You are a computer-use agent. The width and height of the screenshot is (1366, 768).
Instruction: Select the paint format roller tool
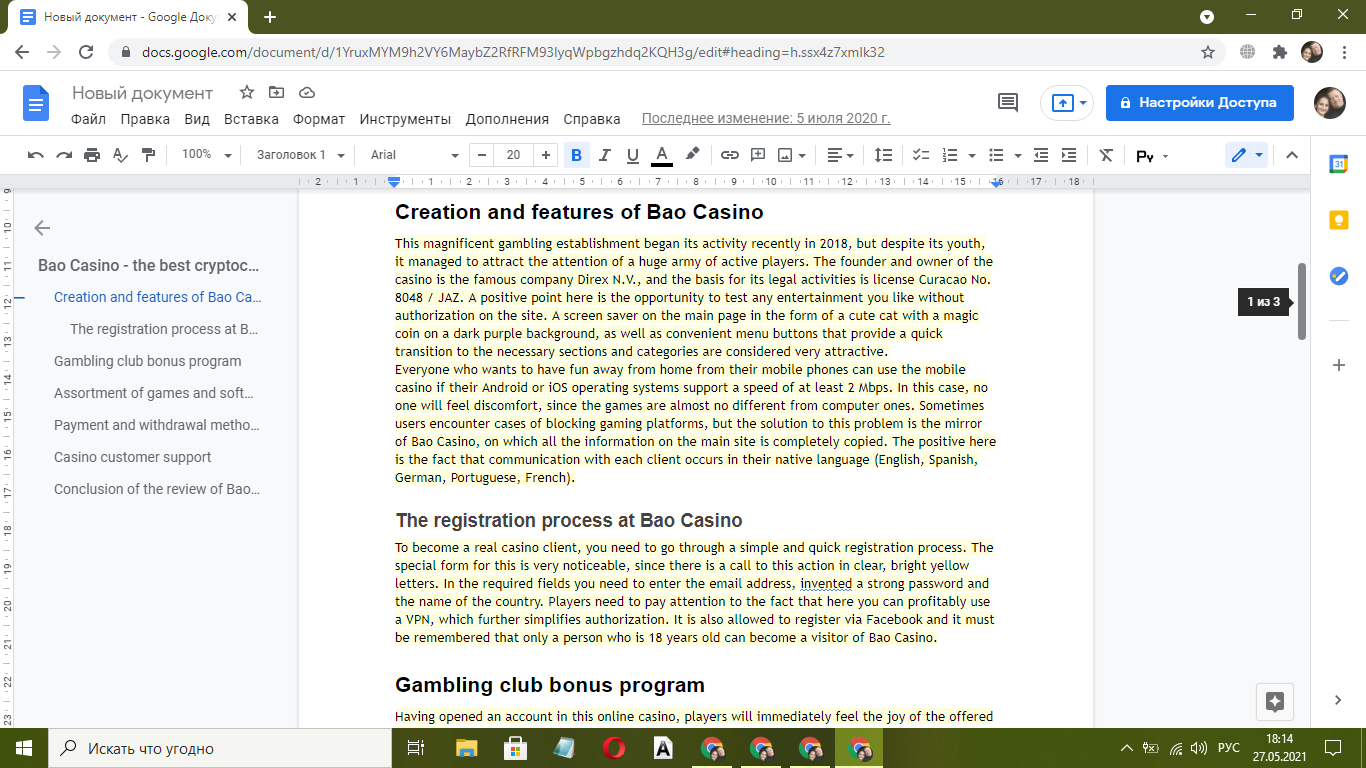[x=149, y=155]
